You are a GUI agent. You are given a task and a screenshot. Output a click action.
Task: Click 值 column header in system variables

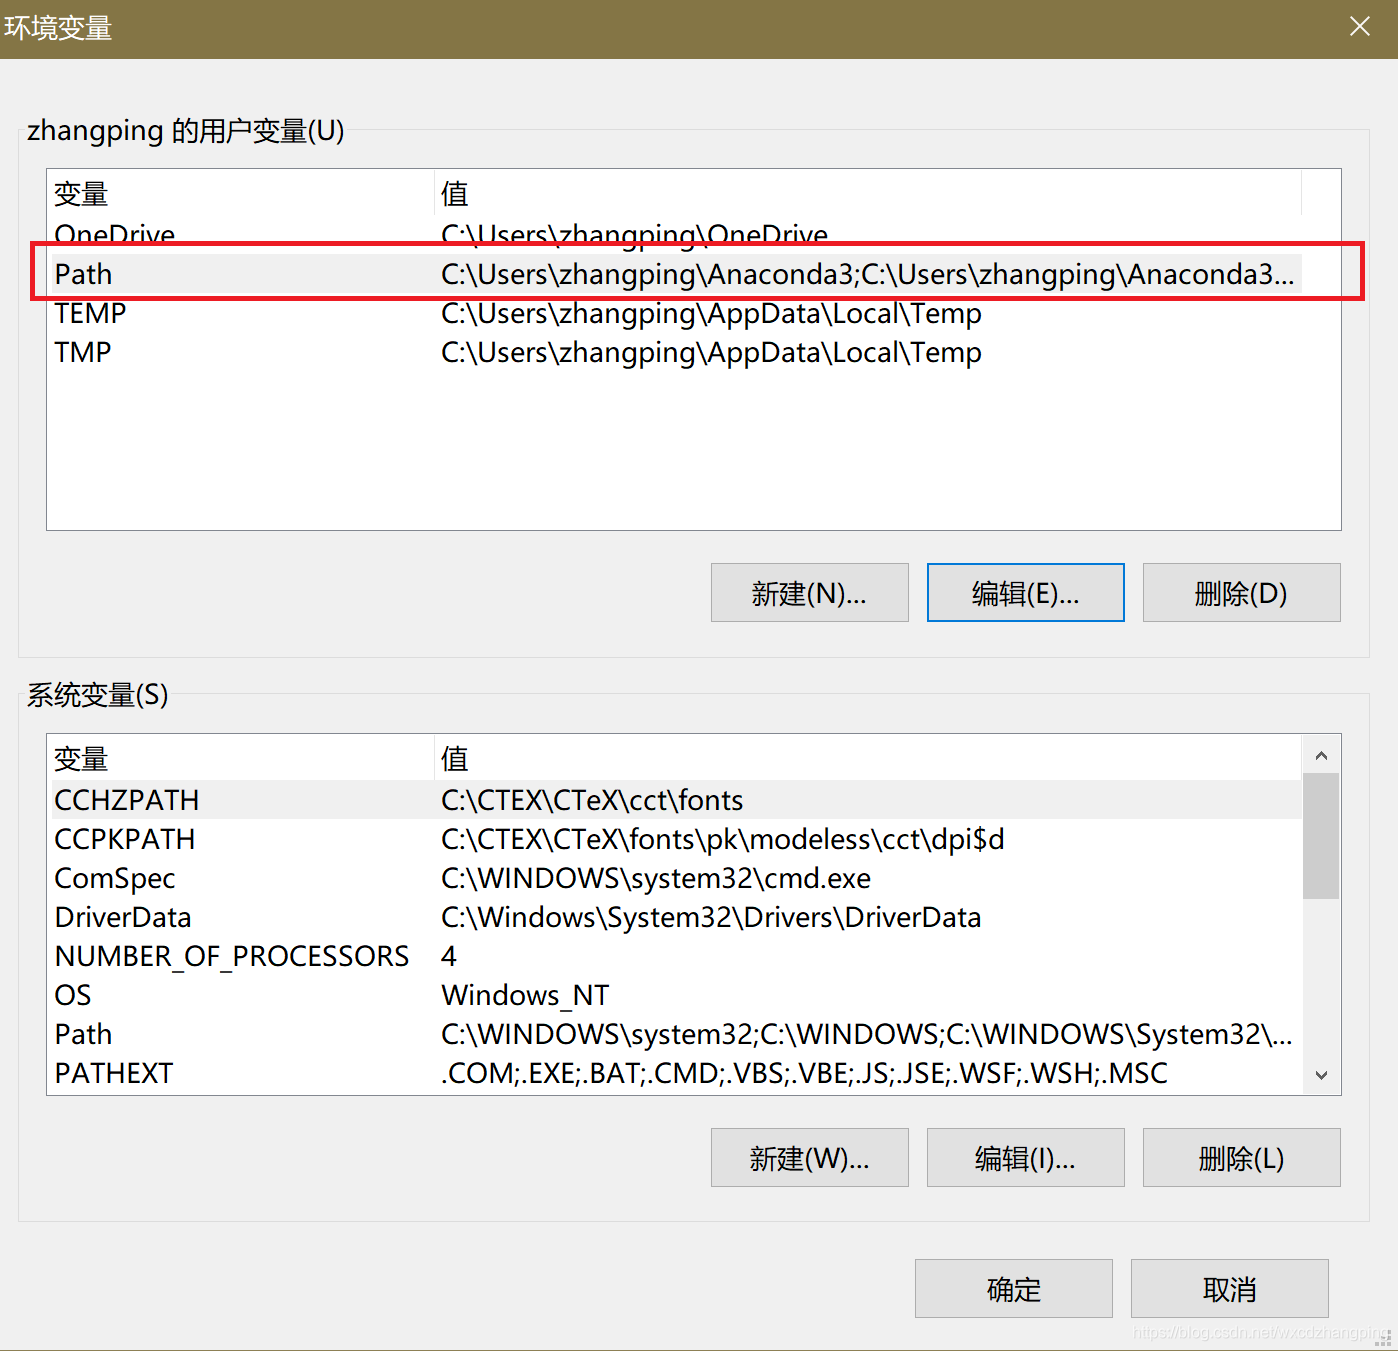(x=868, y=758)
